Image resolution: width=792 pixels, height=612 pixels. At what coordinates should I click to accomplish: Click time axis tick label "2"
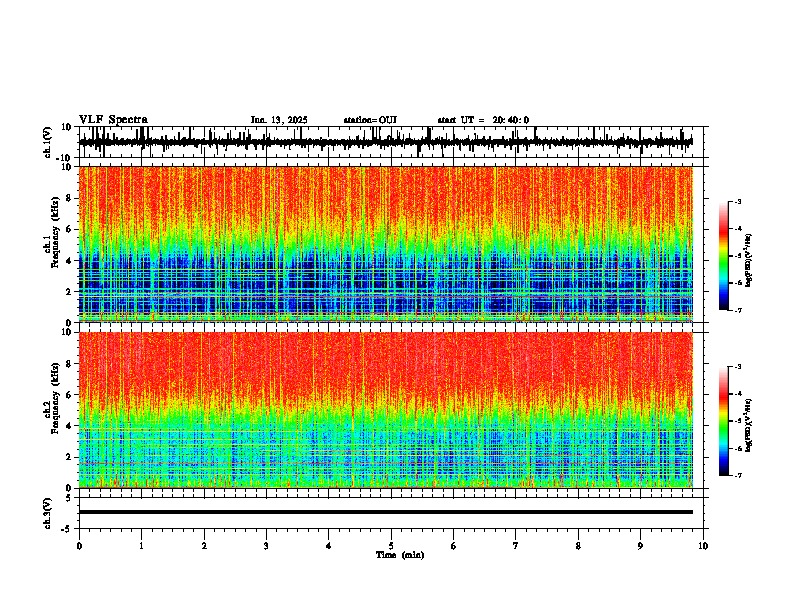(x=204, y=546)
